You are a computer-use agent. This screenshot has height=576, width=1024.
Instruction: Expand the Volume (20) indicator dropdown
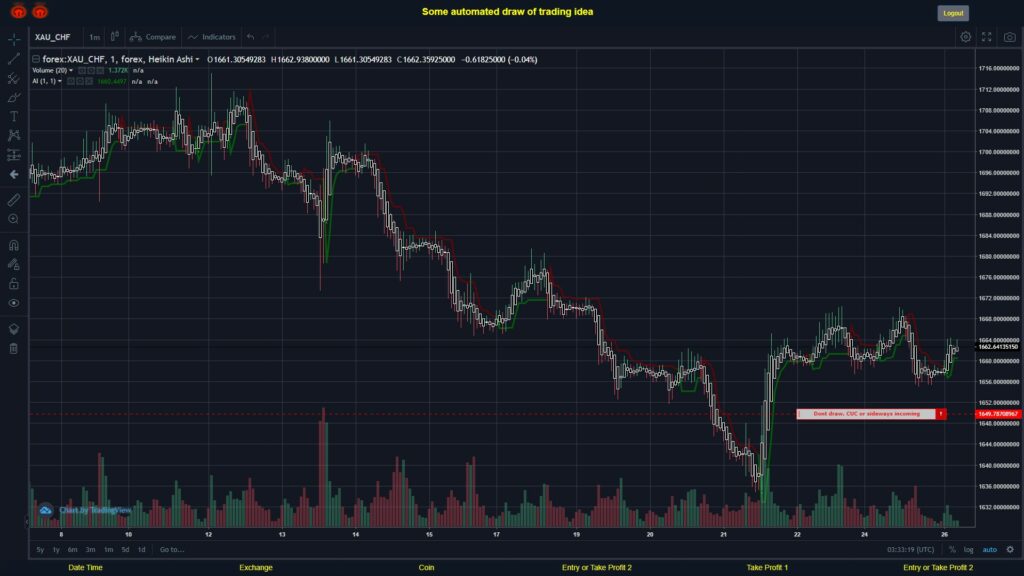pos(71,71)
